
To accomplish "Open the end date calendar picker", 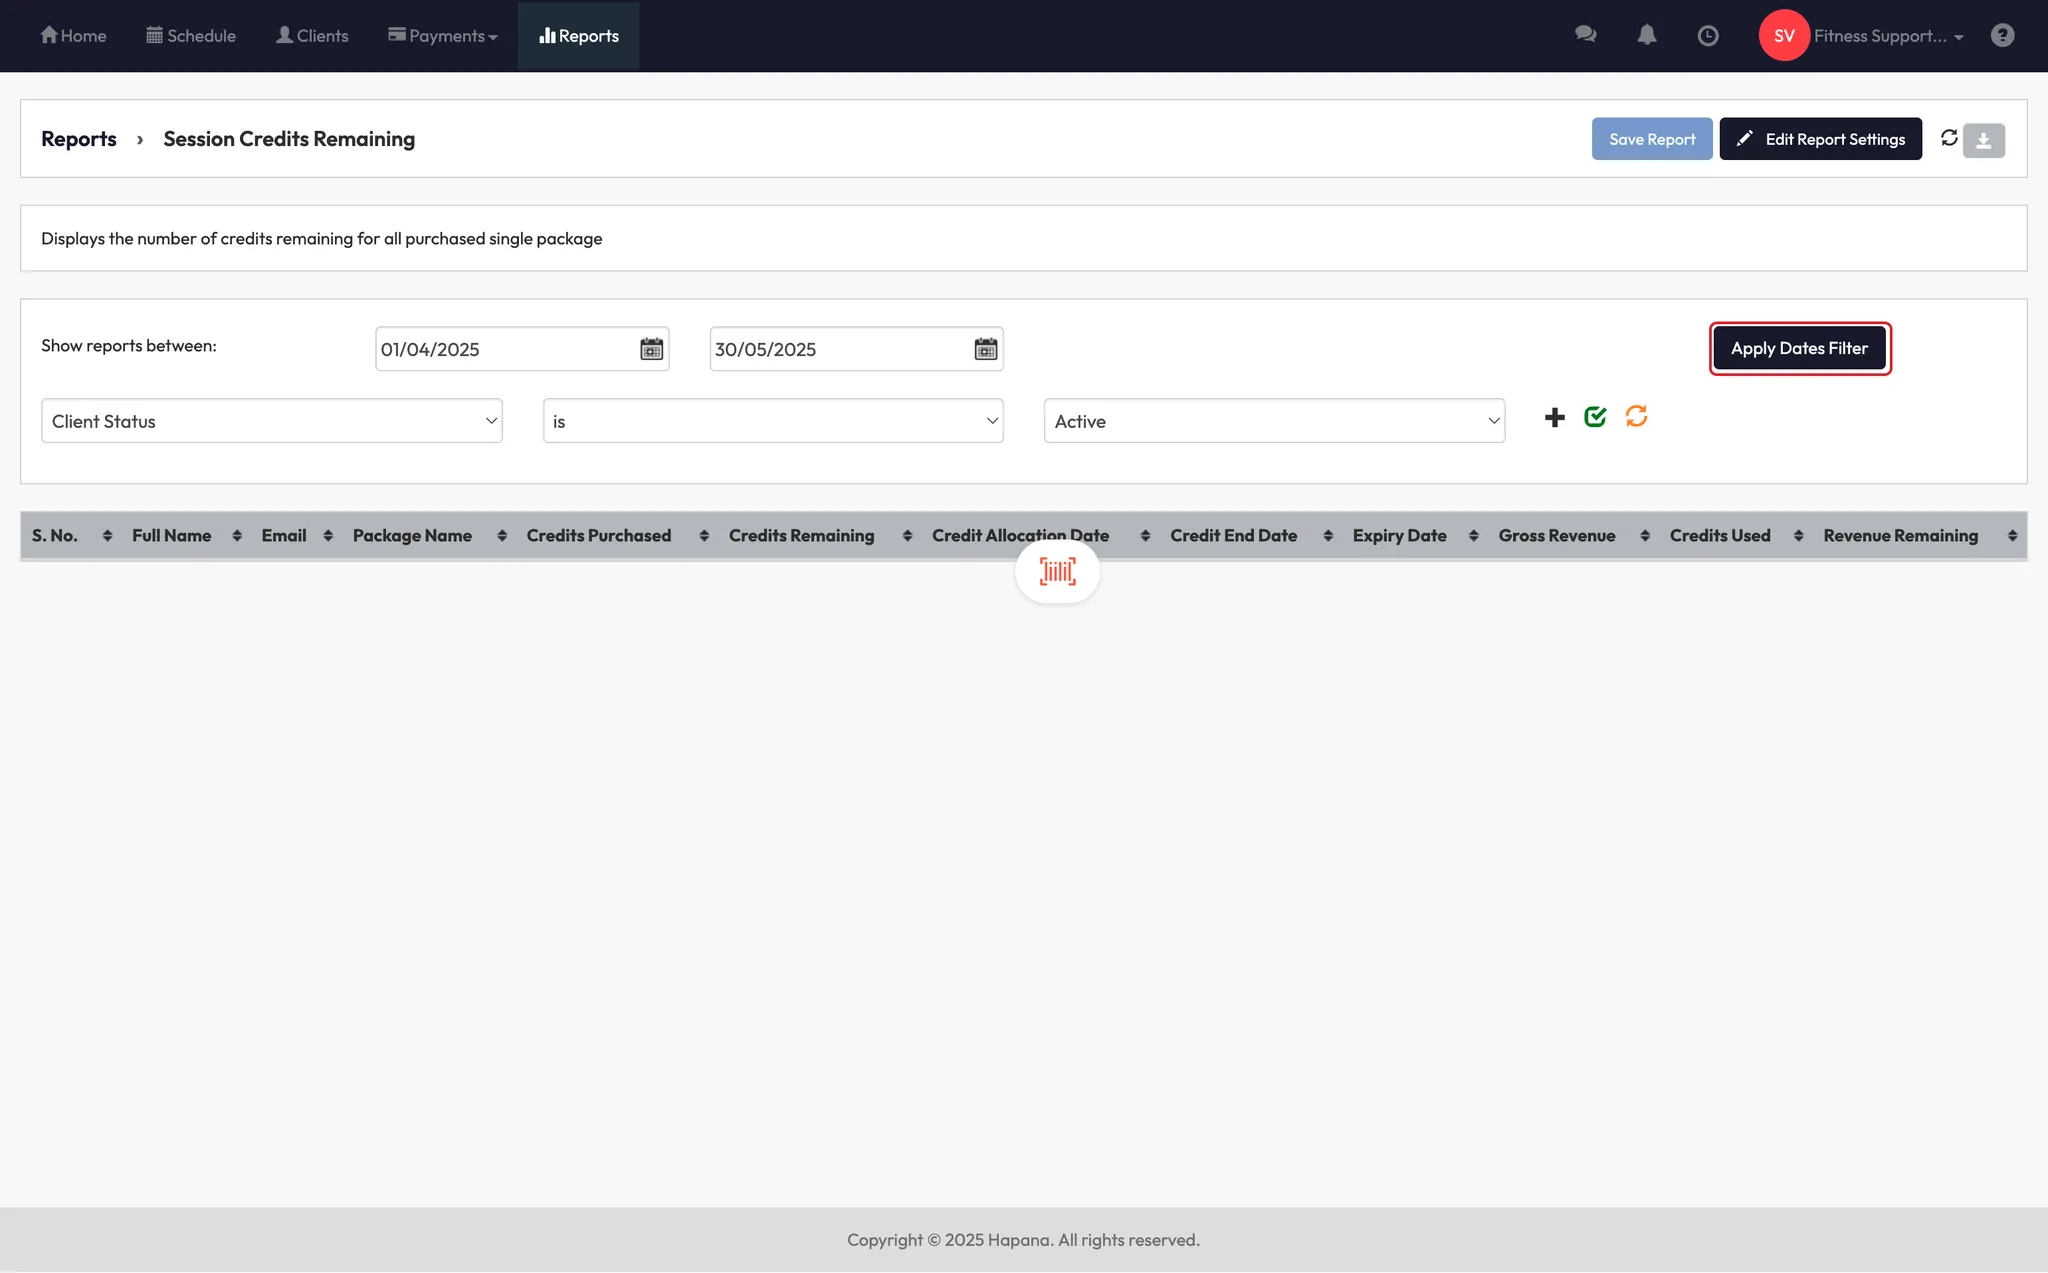I will (985, 349).
